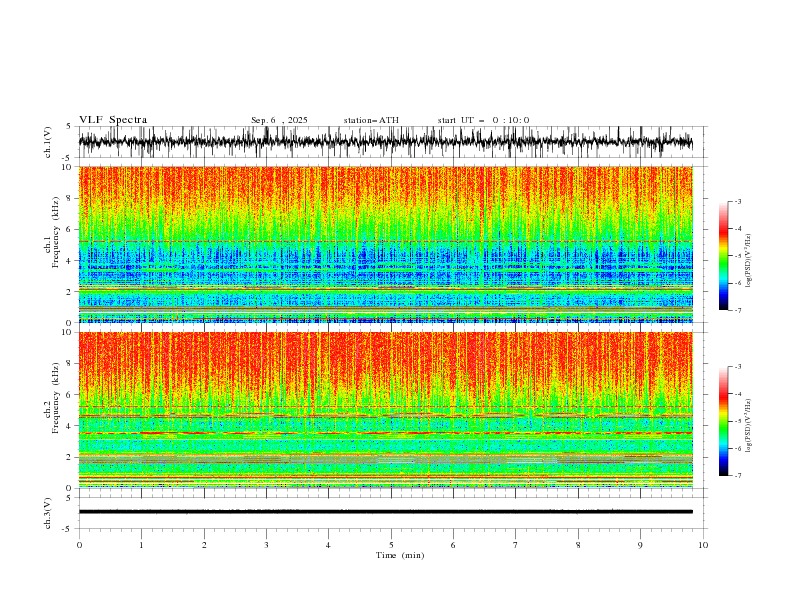
Task: Click the "-3" tick on ch.1 color bar
Action: click(x=738, y=201)
